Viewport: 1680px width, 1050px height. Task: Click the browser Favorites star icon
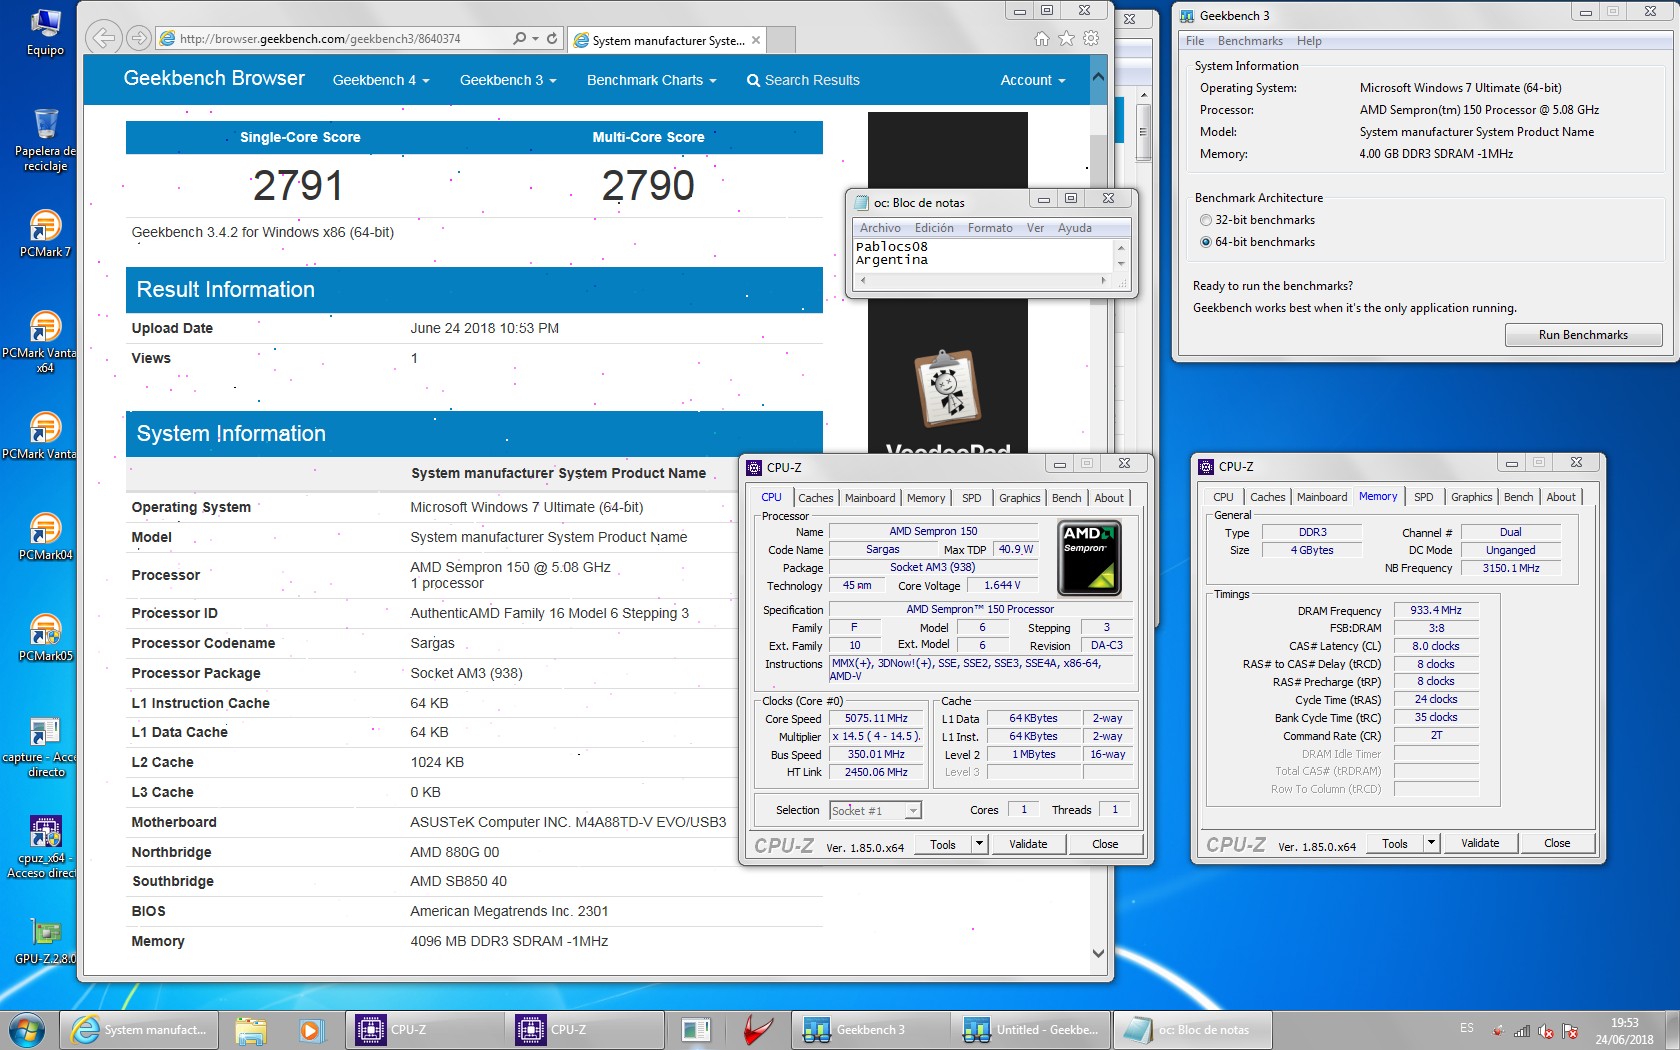(1066, 38)
